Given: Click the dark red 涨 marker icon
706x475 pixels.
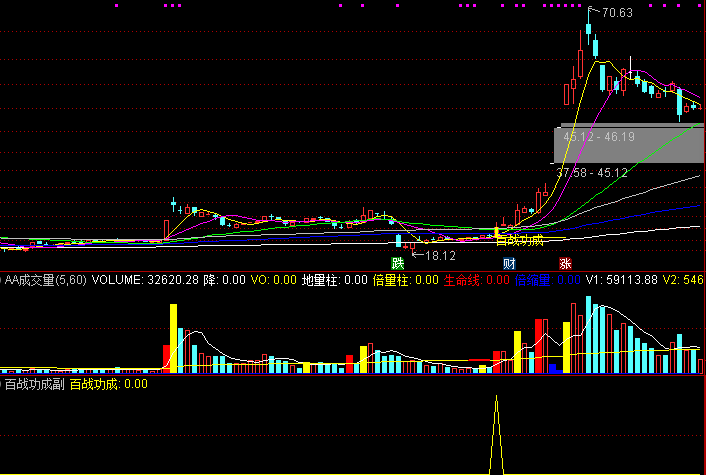Looking at the screenshot, I should (565, 263).
